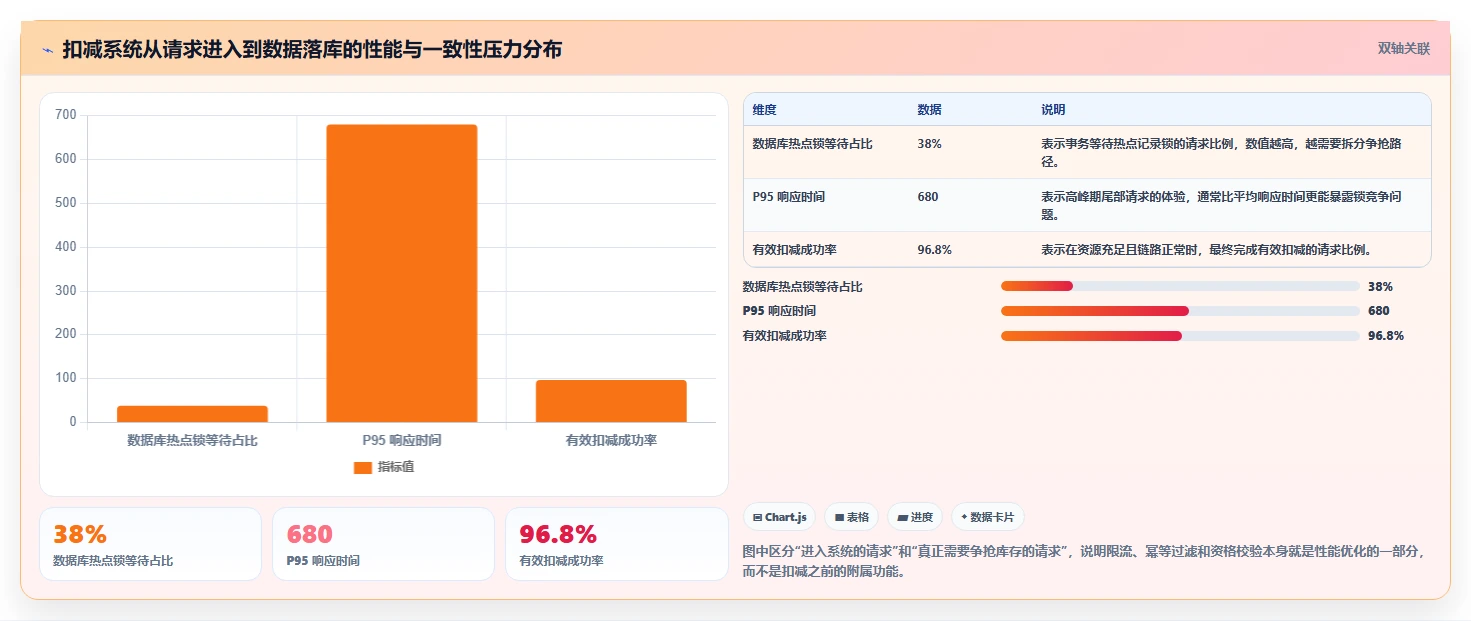Select the 数据卡片 chip

click(987, 517)
